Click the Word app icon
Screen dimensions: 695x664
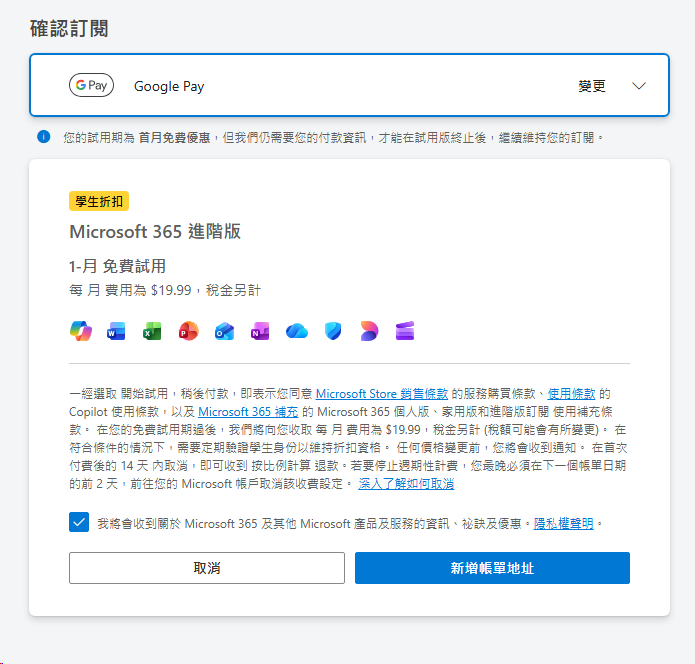(x=116, y=331)
